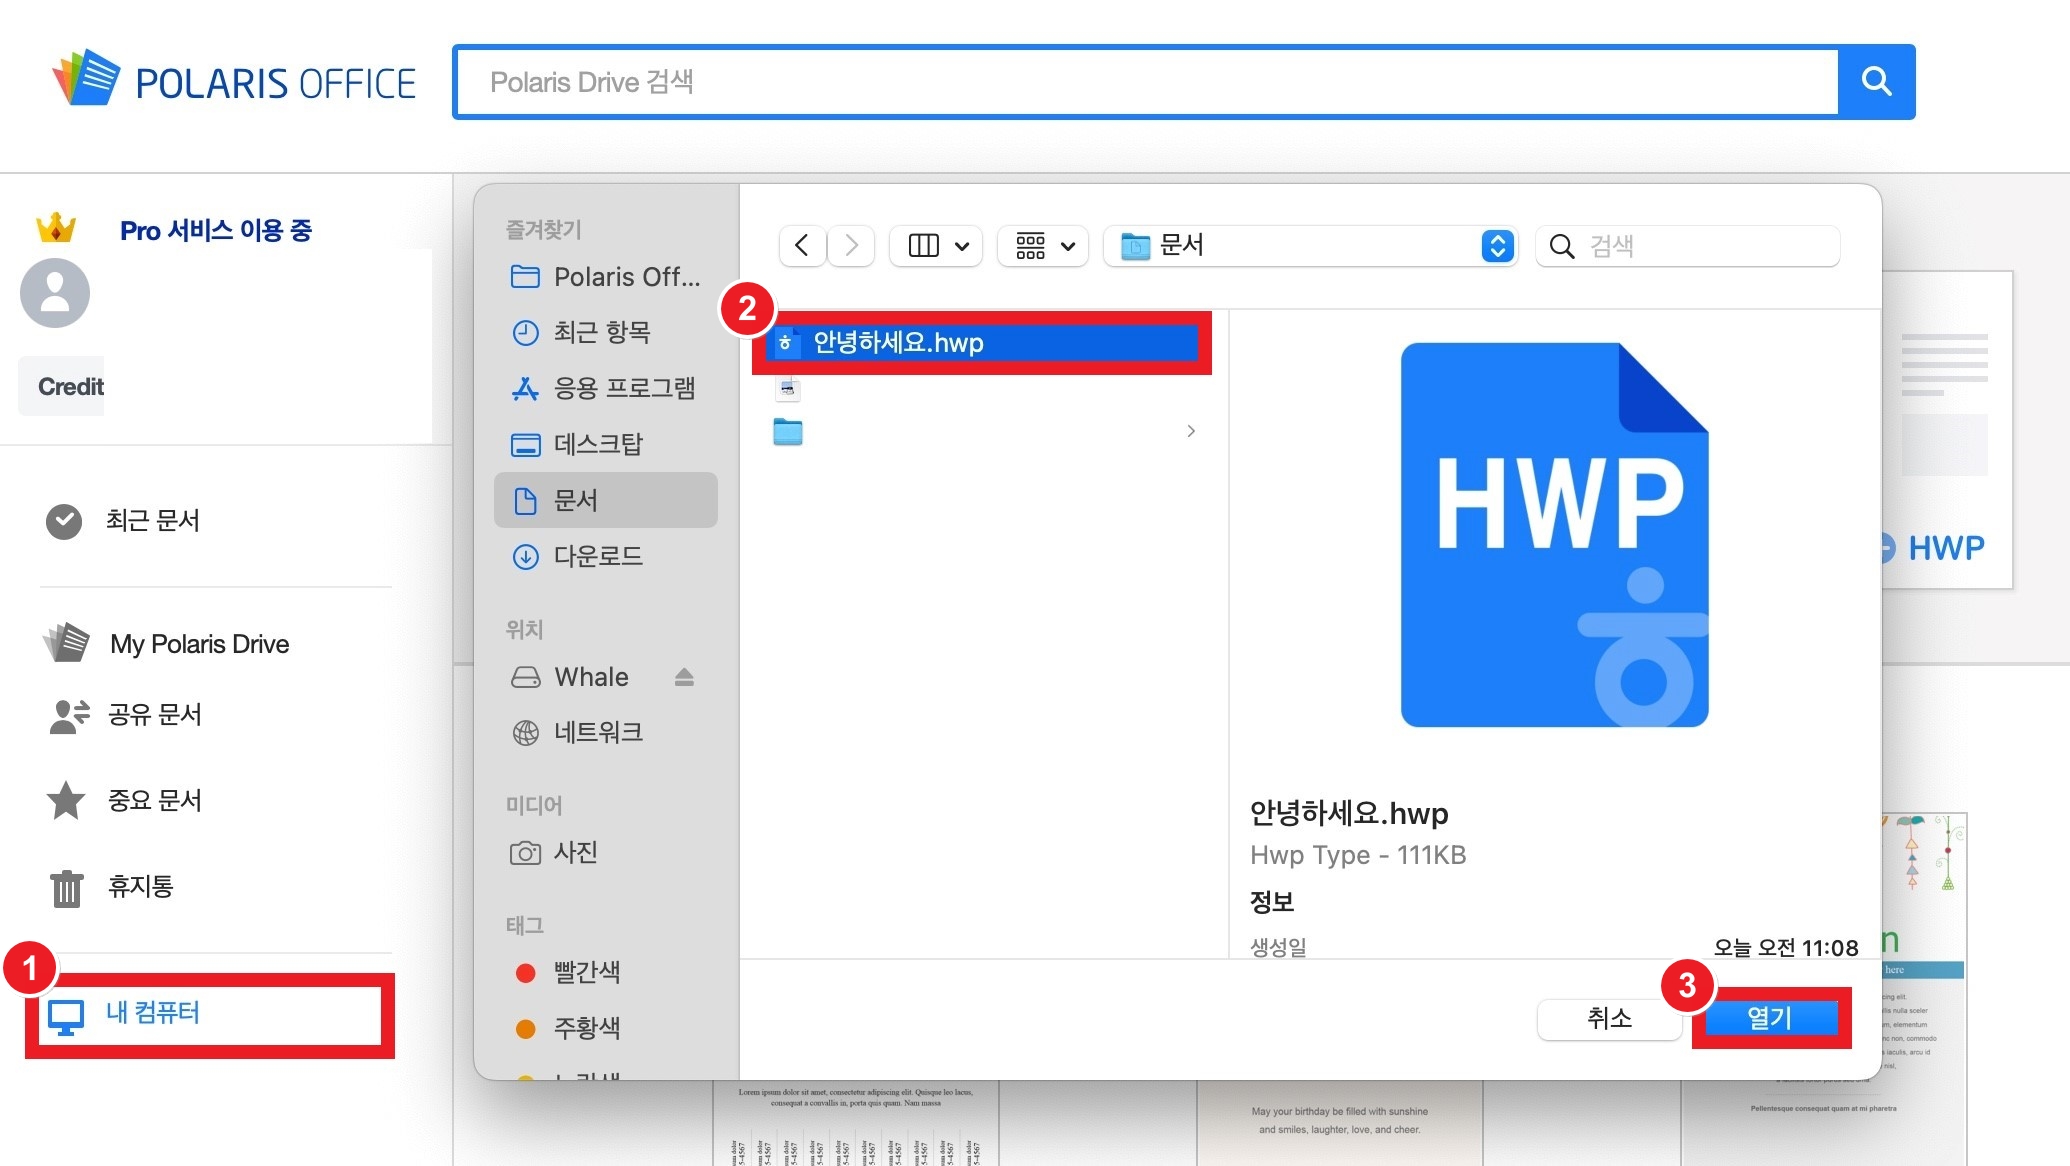Click the 취소 cancel button
Image resolution: width=2070 pixels, height=1166 pixels.
tap(1609, 1019)
